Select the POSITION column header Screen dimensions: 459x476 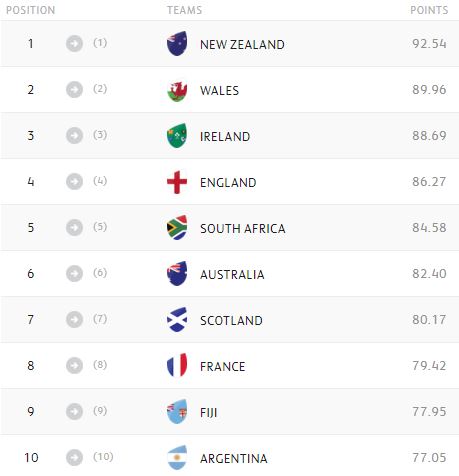click(x=31, y=10)
